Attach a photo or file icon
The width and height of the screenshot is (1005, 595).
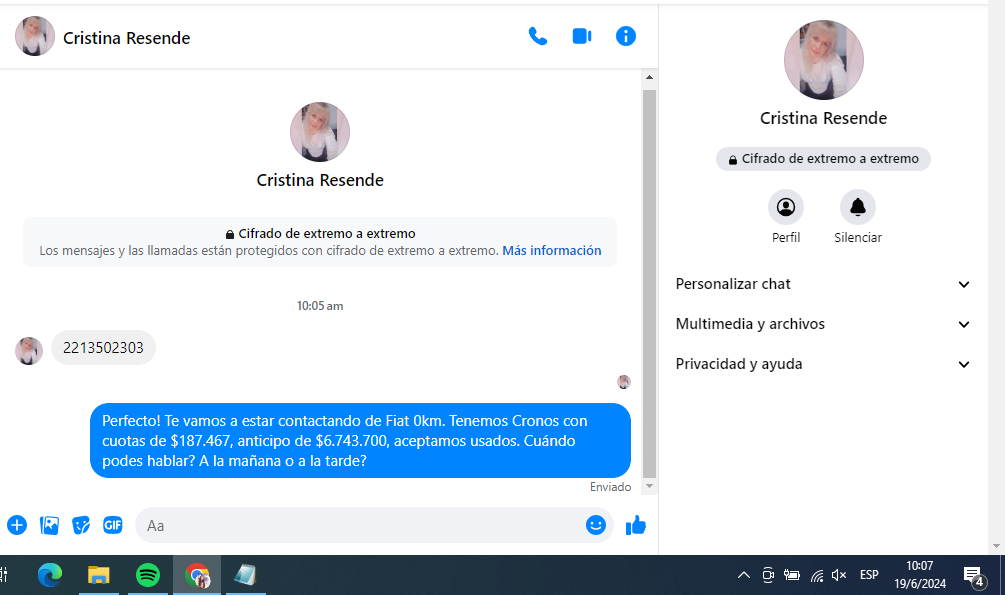pos(49,525)
